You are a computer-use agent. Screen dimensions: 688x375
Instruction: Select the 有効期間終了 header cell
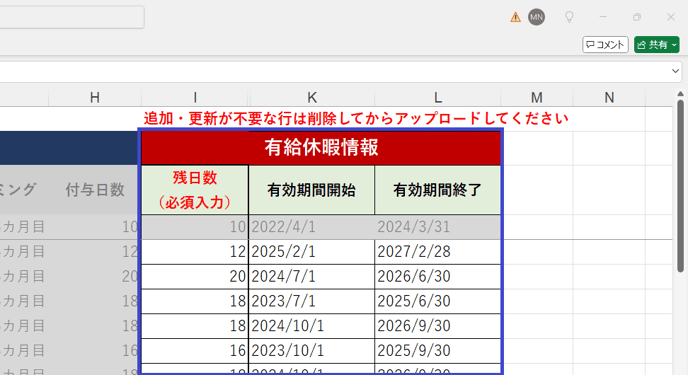437,190
